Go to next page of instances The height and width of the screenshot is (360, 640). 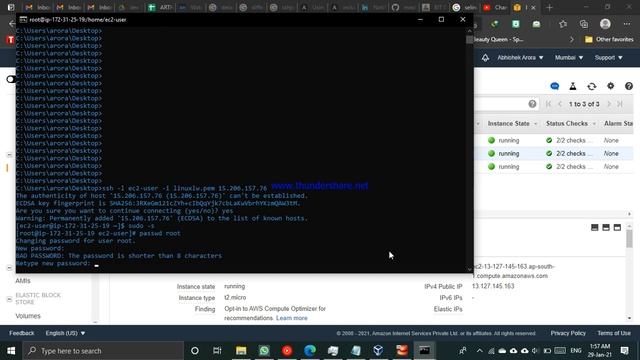pos(609,104)
